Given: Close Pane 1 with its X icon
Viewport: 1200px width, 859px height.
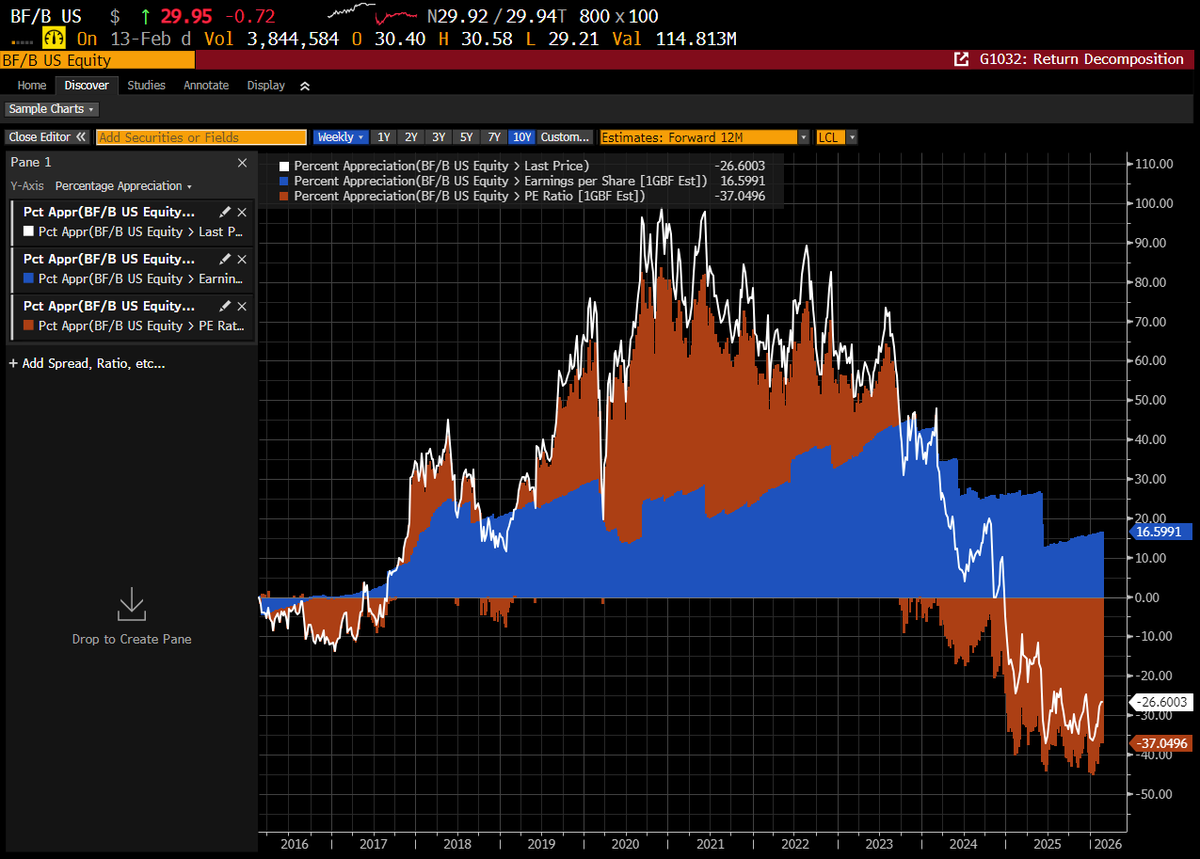Looking at the screenshot, I should [242, 162].
